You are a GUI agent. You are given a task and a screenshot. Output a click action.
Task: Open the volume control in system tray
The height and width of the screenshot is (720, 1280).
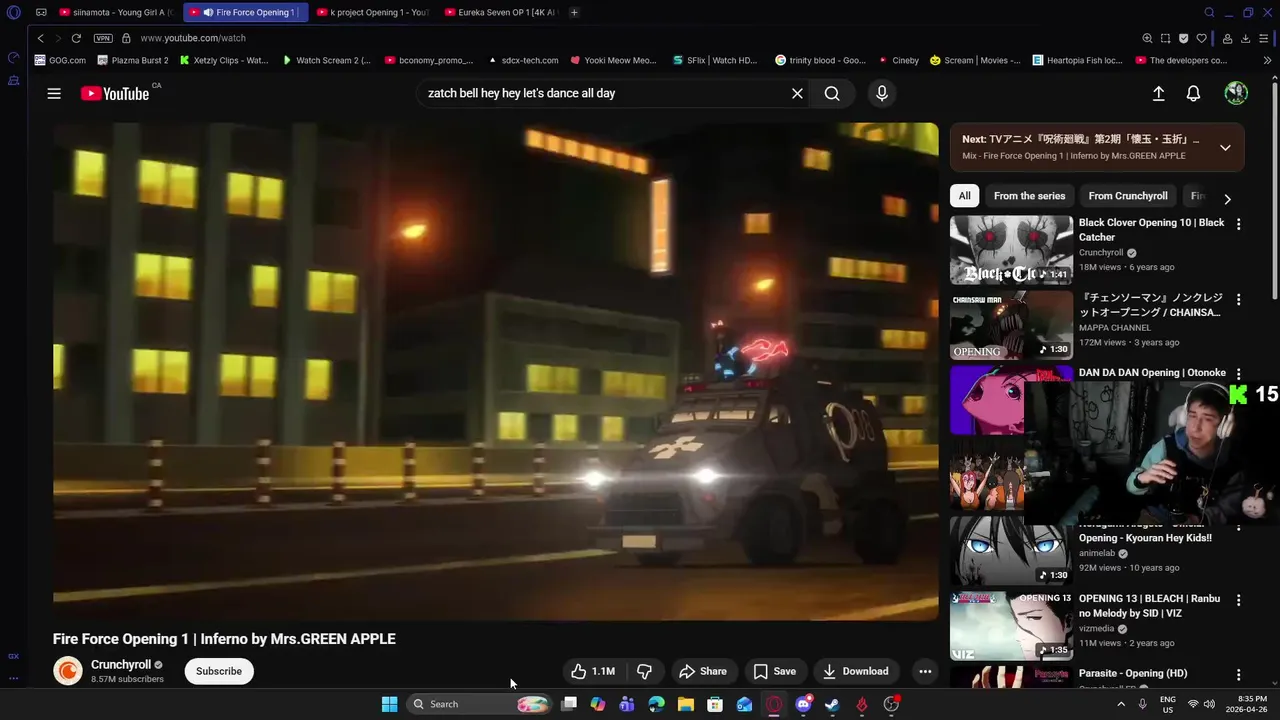coord(1209,704)
